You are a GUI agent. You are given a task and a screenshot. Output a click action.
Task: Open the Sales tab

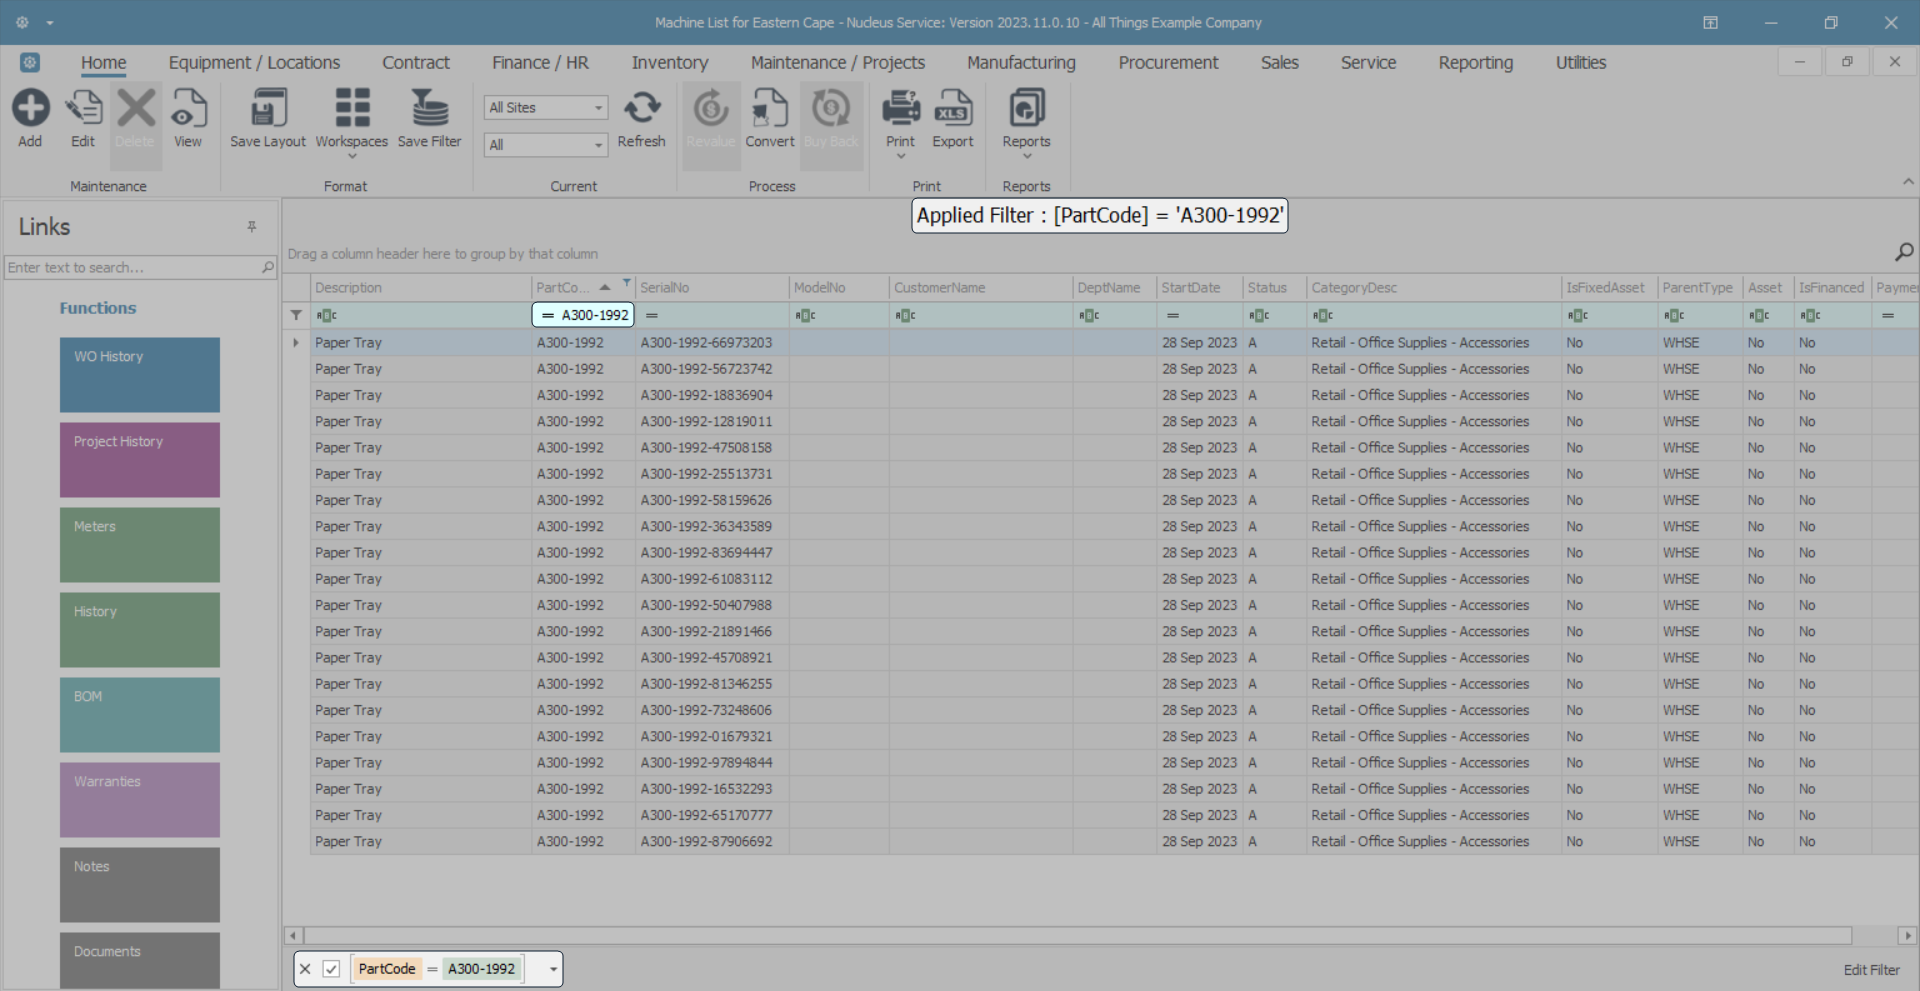coord(1280,63)
